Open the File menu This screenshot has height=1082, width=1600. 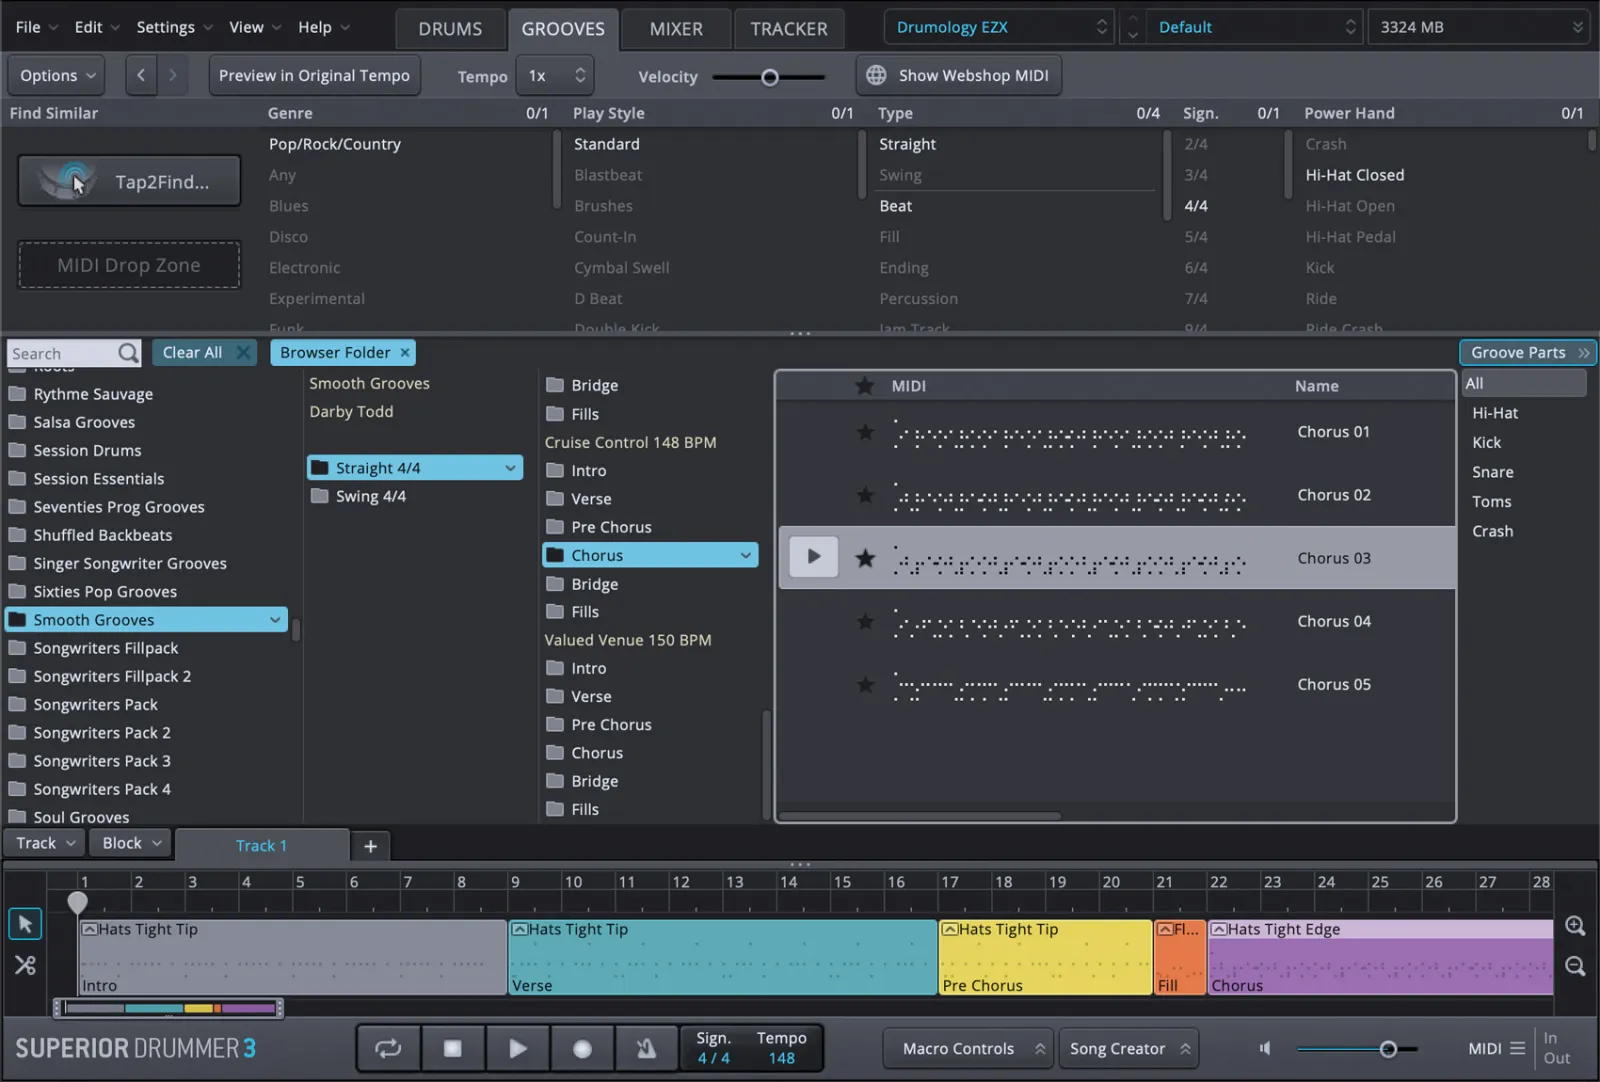(x=36, y=27)
